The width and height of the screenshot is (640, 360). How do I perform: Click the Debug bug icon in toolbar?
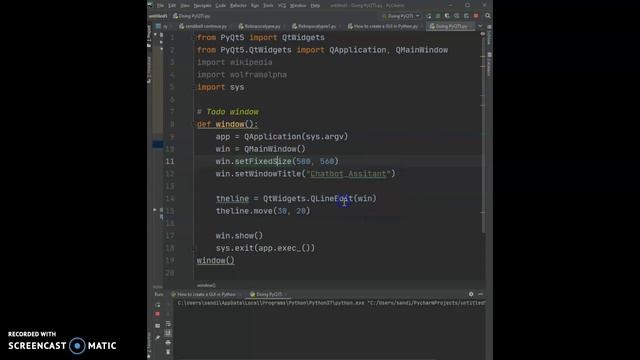tap(438, 16)
